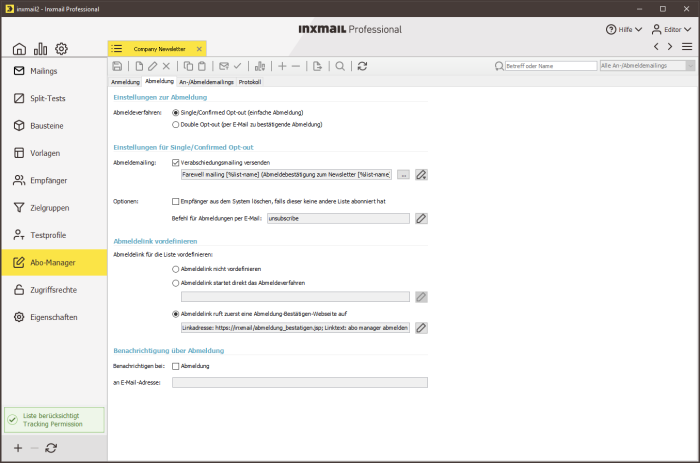
Task: Switch to the Protokoll tab
Action: (250, 82)
